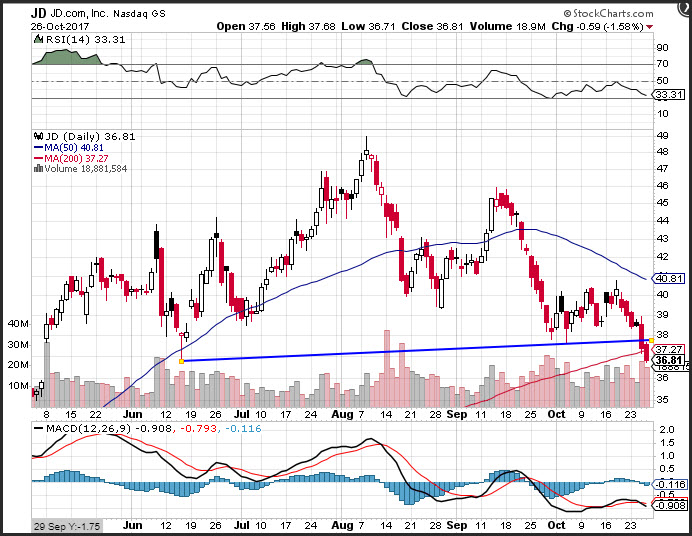This screenshot has width=692, height=536.
Task: Click the High 37.68 header value
Action: coord(308,26)
